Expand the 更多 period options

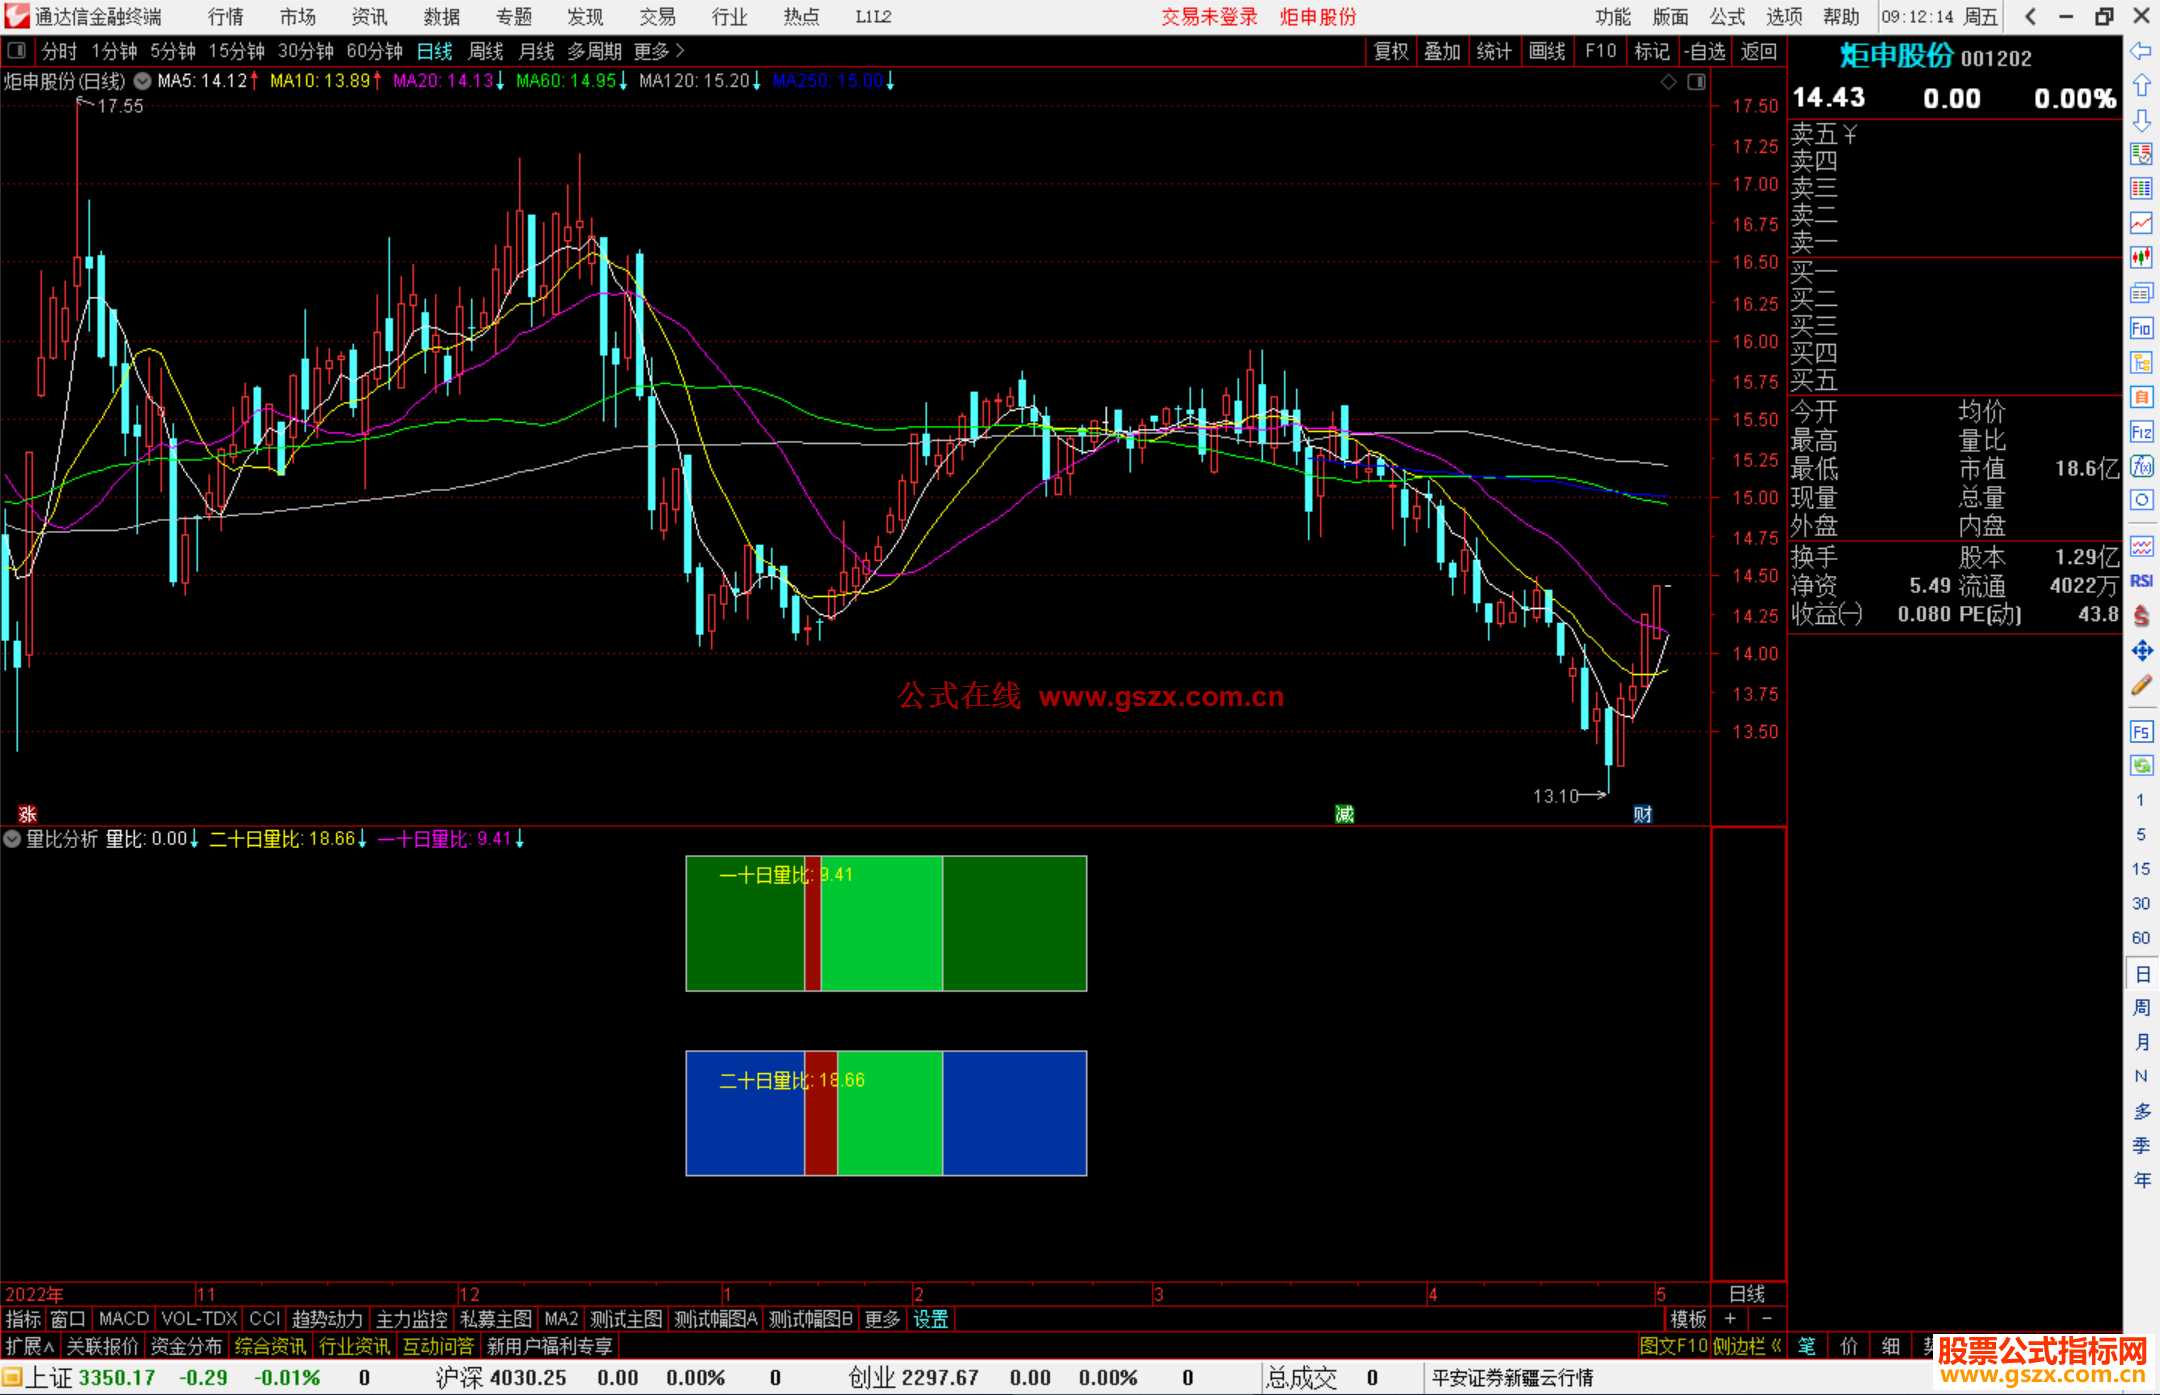click(659, 51)
